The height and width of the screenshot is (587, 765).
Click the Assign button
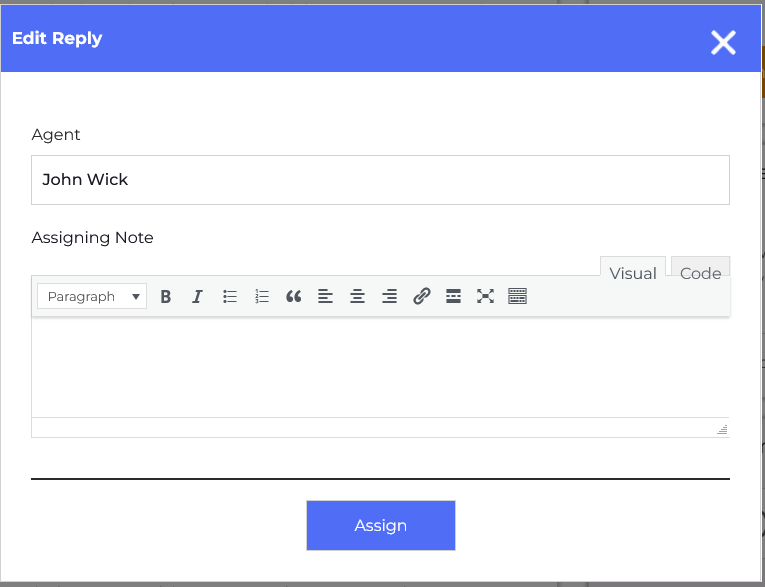[x=380, y=525]
